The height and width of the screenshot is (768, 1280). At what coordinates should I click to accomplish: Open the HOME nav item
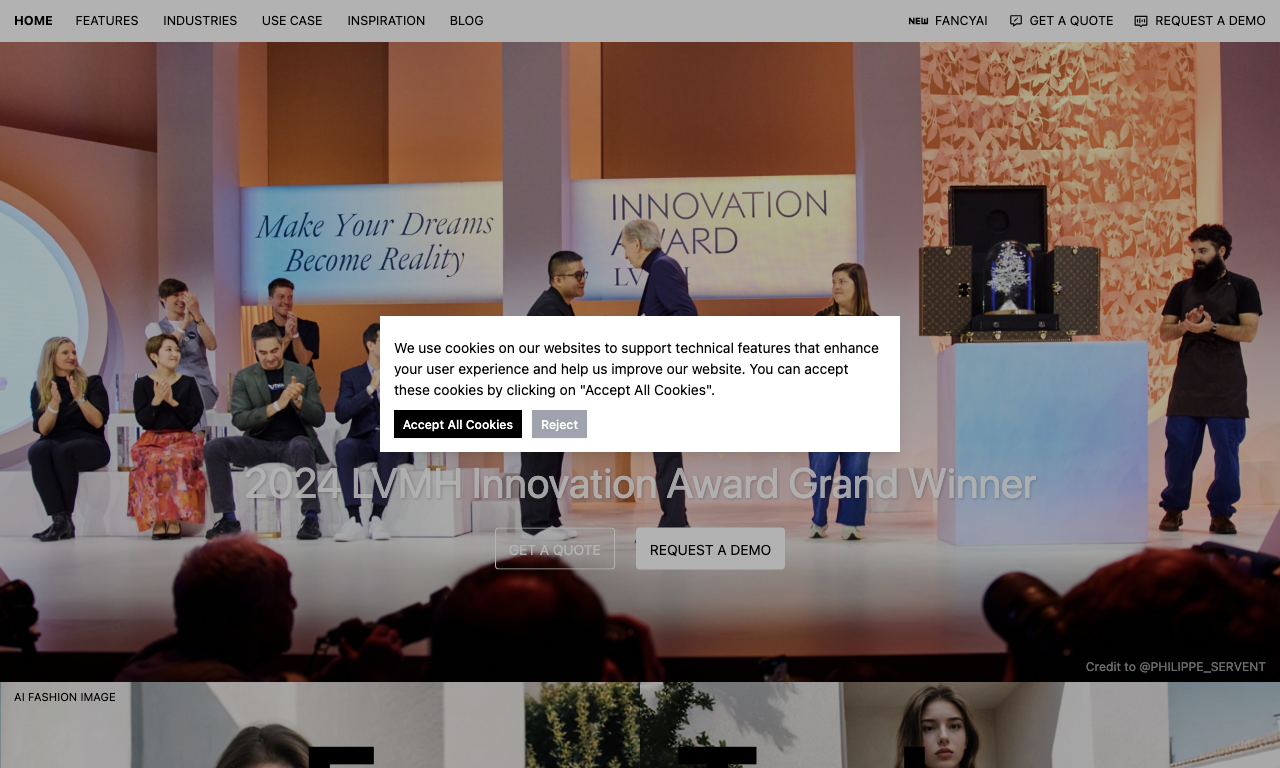point(33,20)
